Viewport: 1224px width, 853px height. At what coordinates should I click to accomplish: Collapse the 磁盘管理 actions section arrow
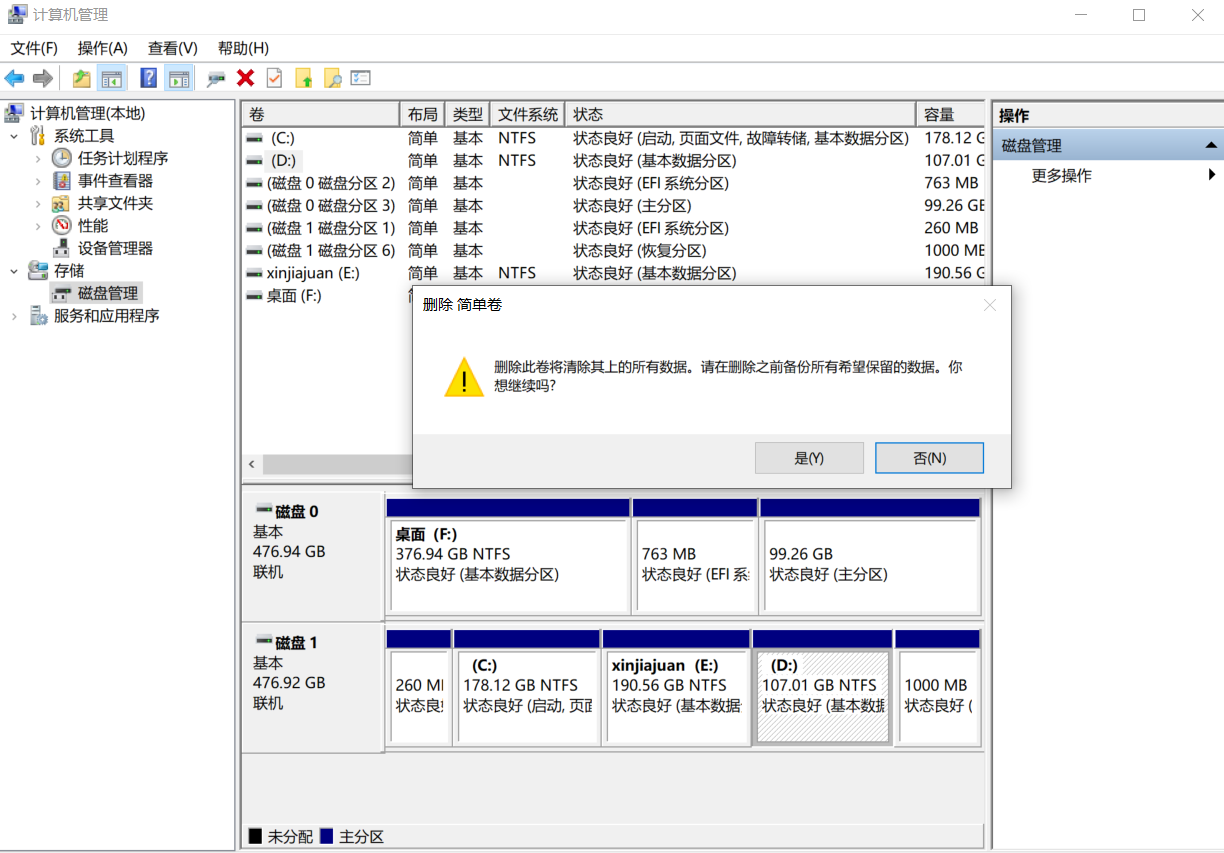pos(1211,146)
